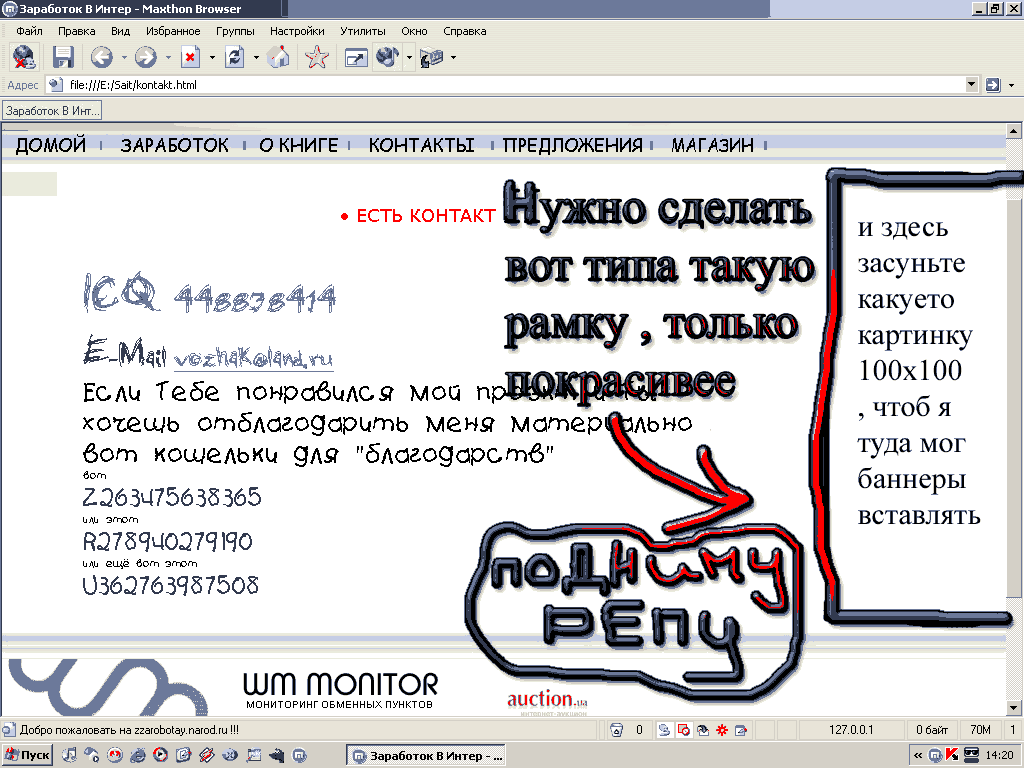
Task: Open the Настройки menu
Action: pyautogui.click(x=297, y=31)
